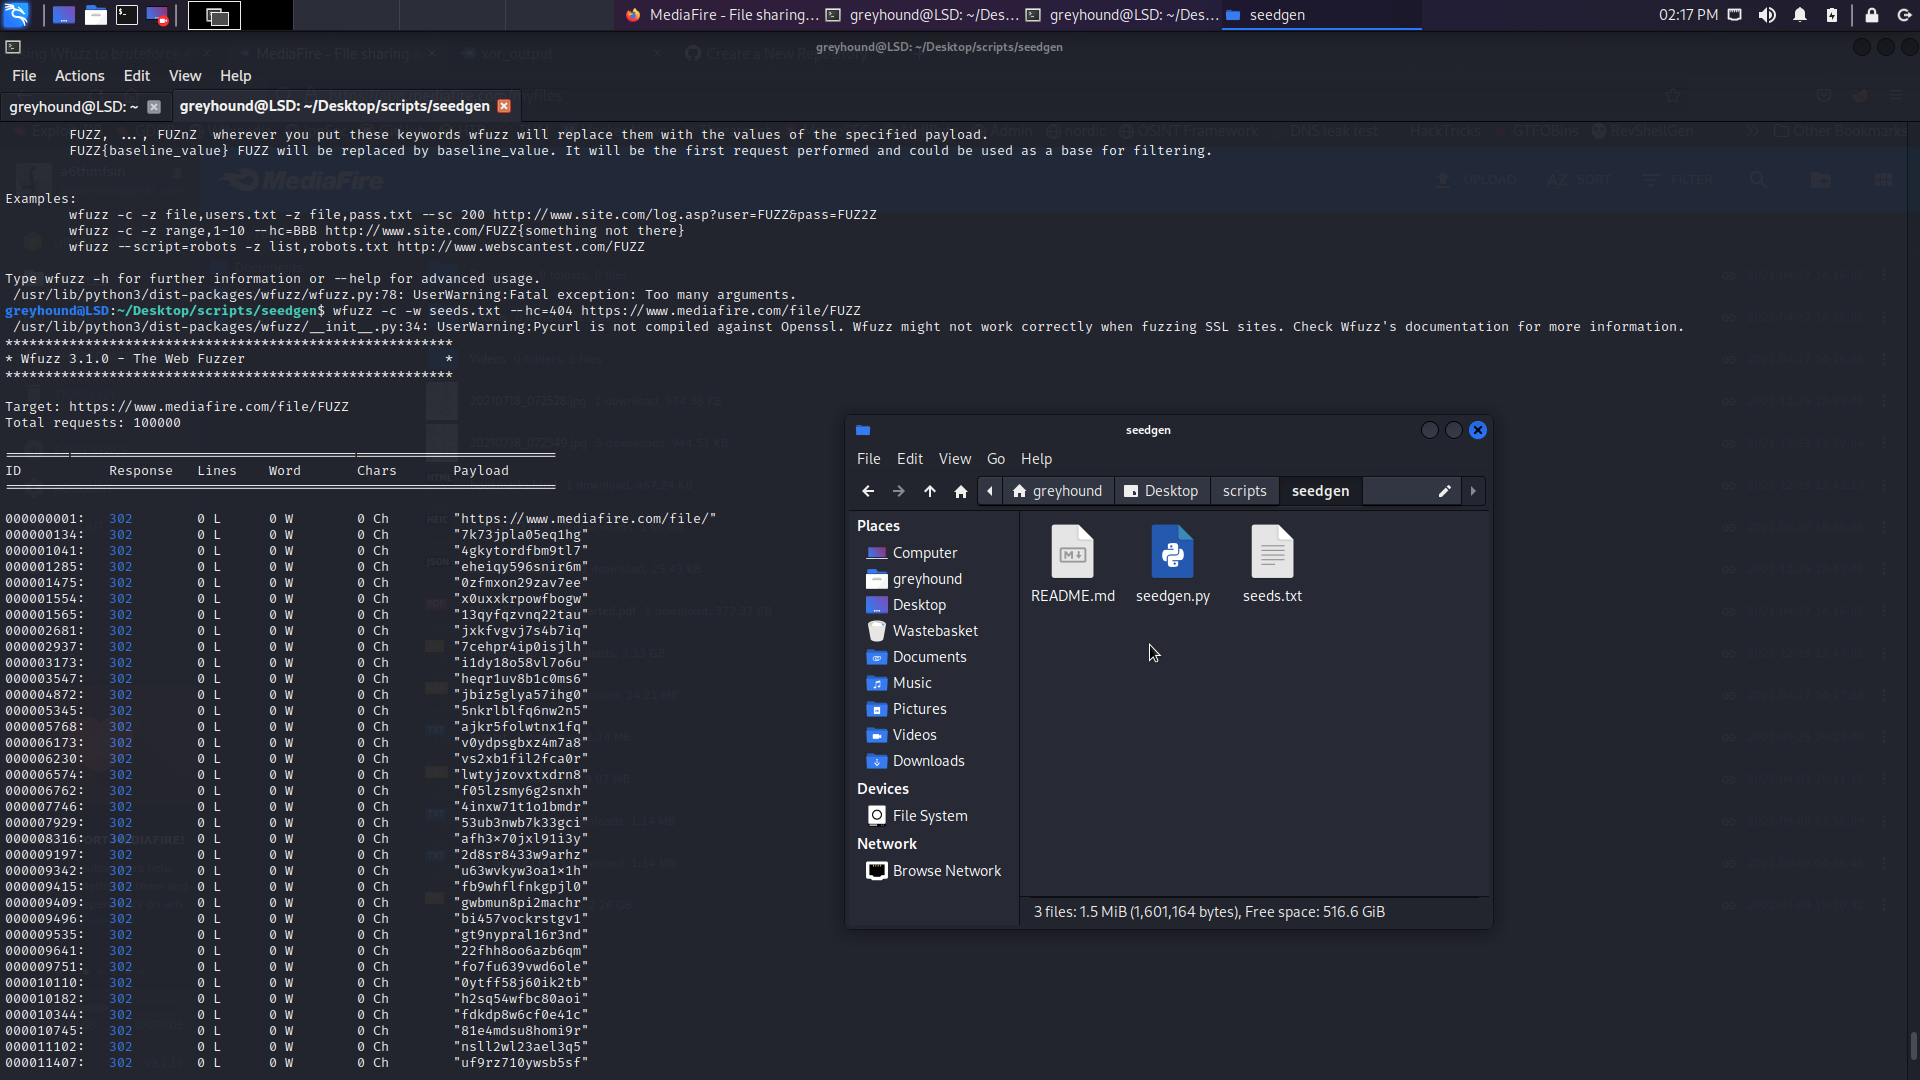The width and height of the screenshot is (1920, 1080).
Task: Launch a terminal from the top panel
Action: [x=127, y=15]
